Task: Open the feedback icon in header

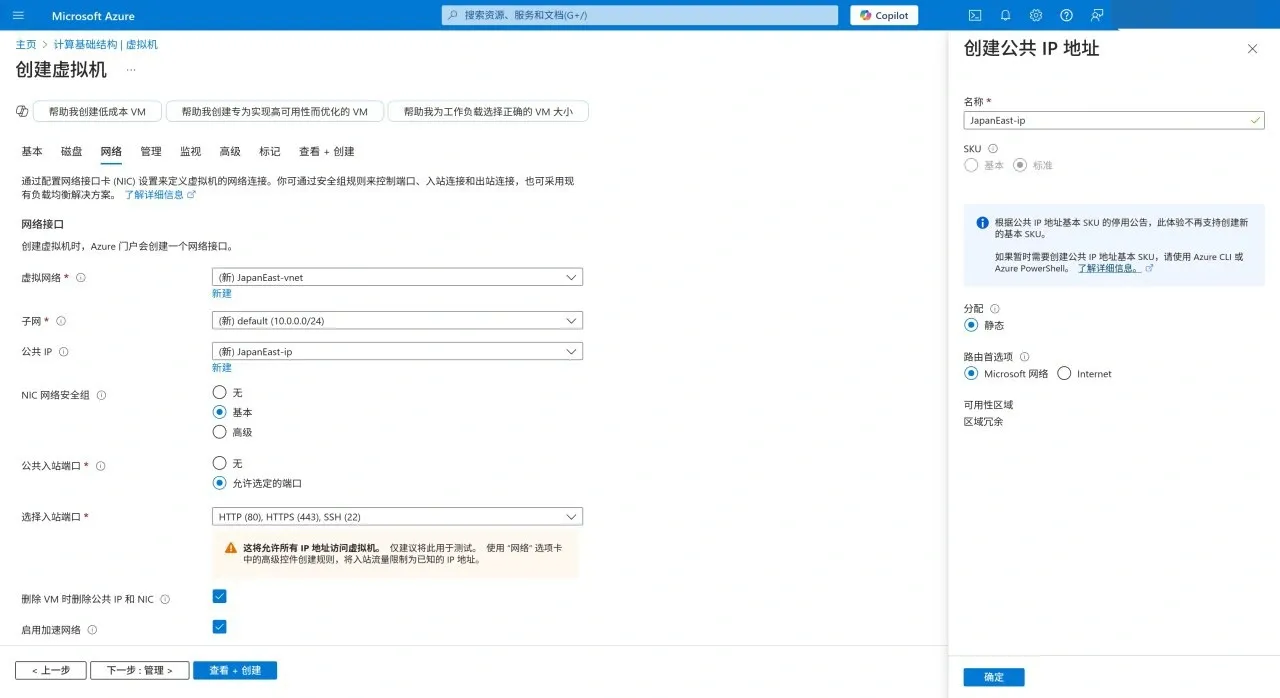Action: click(x=1097, y=15)
